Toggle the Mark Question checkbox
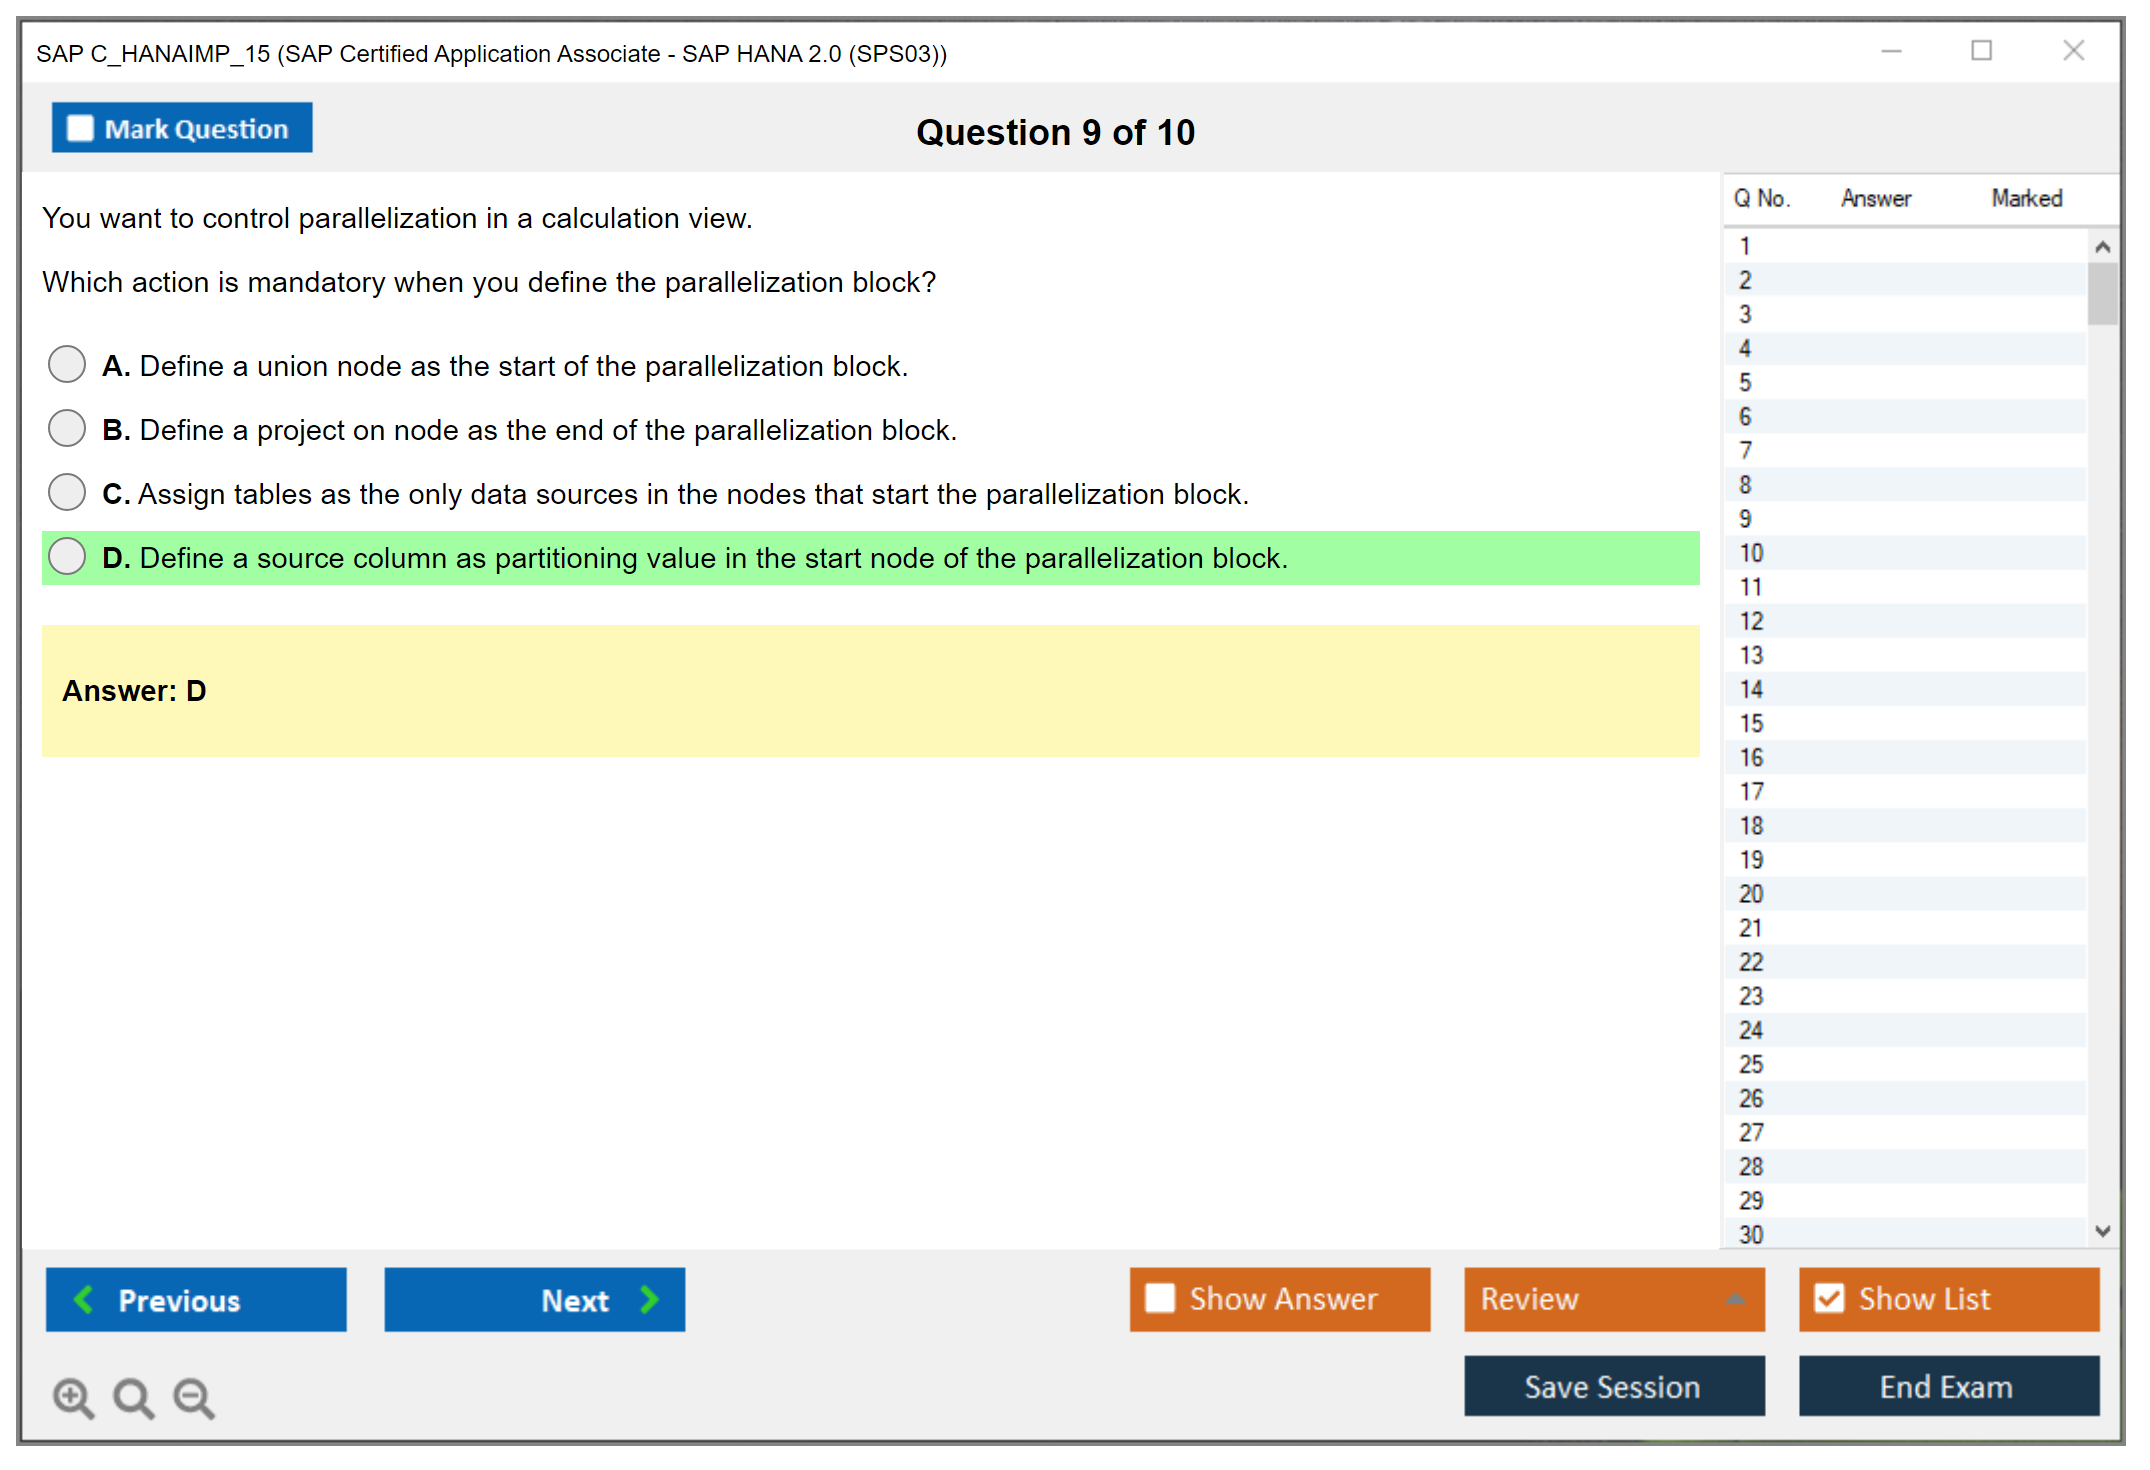 (80, 128)
